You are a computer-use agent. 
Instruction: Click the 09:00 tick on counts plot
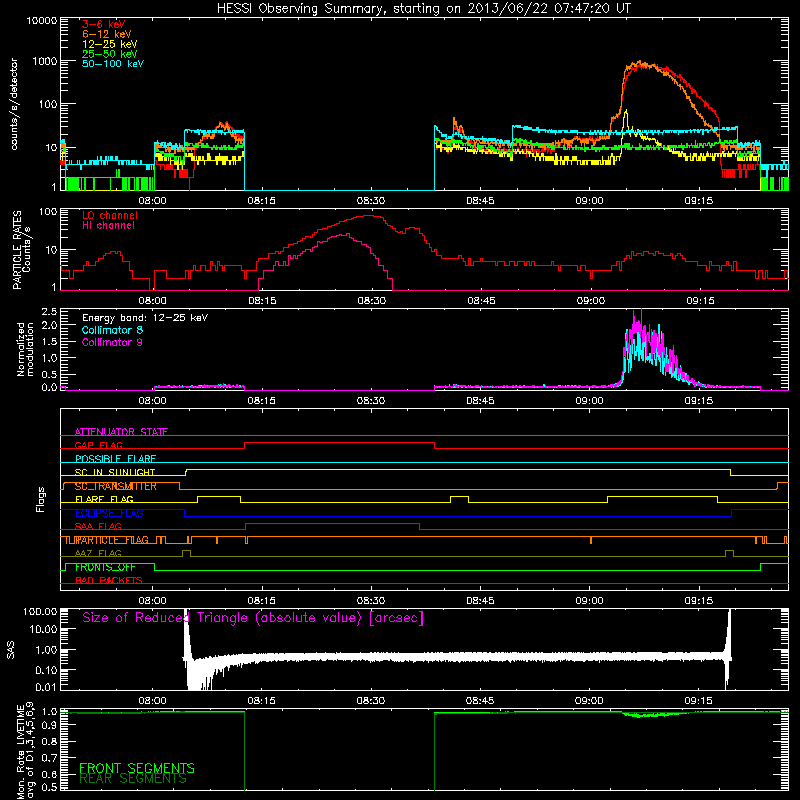[589, 201]
